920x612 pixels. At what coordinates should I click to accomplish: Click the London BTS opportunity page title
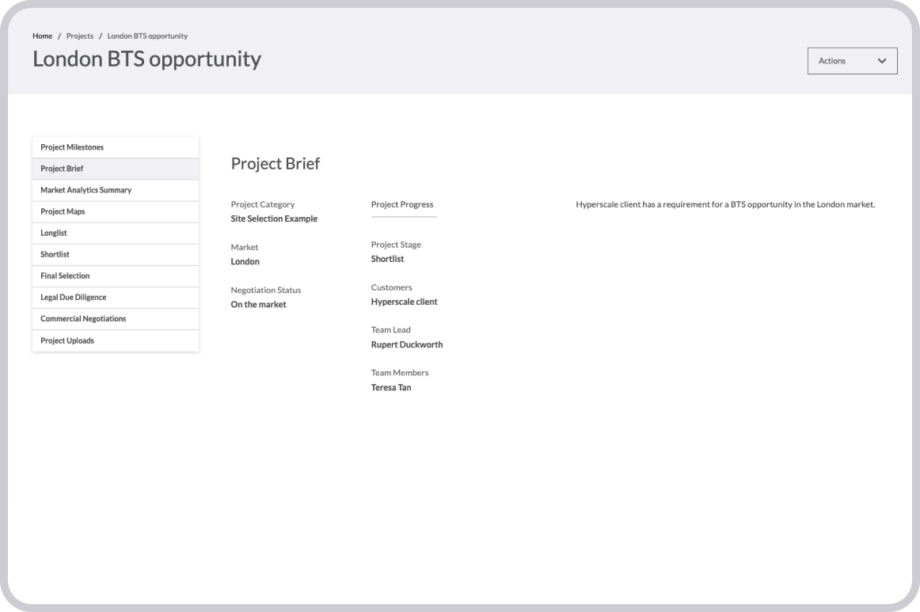[x=146, y=60]
